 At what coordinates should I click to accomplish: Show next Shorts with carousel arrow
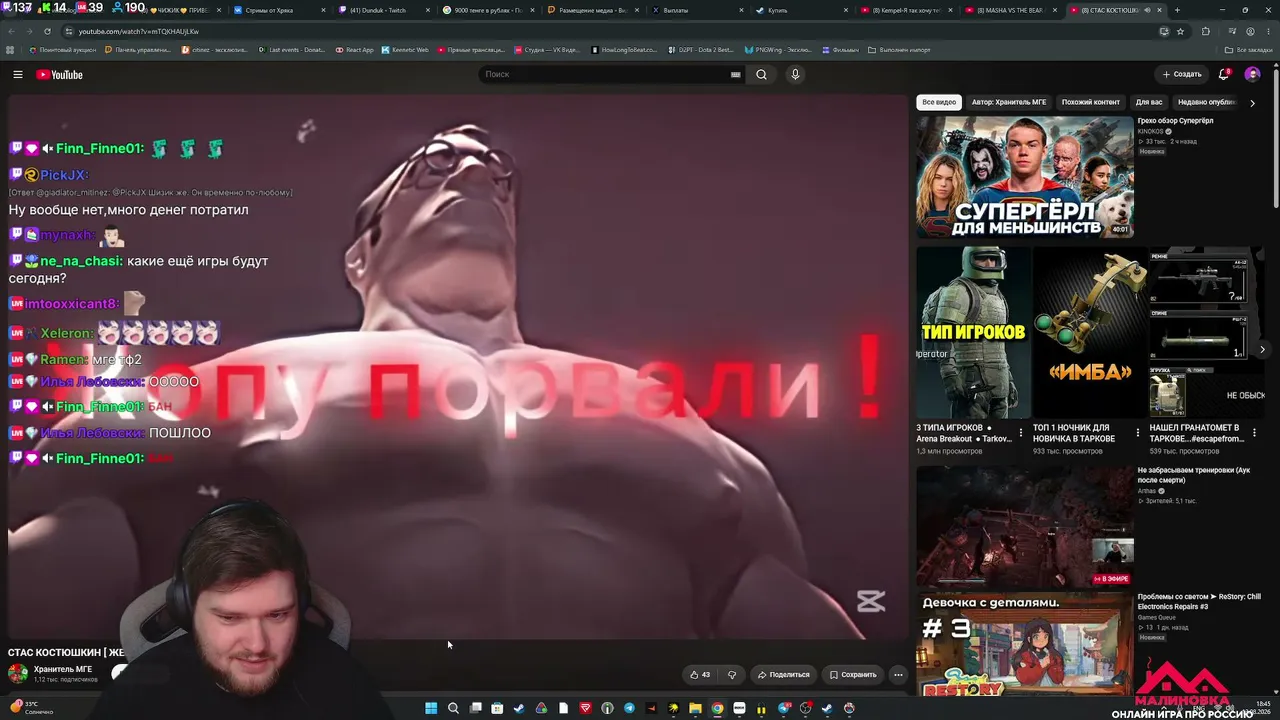click(x=1263, y=349)
